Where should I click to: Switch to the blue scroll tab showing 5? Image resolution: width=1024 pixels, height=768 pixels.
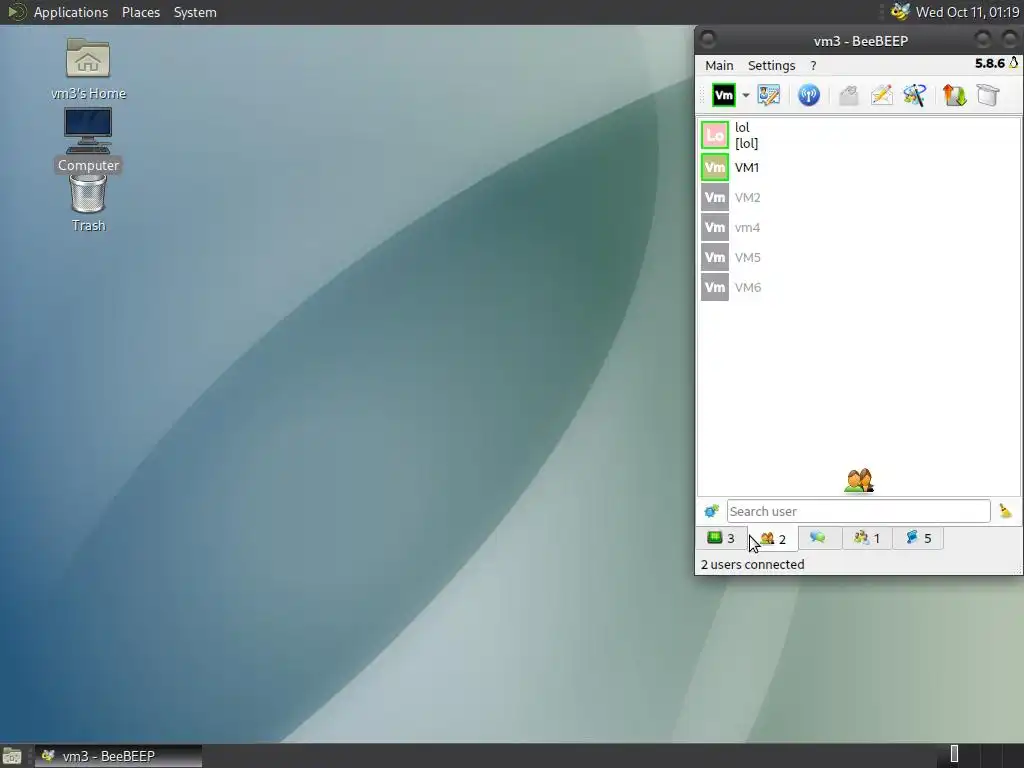pyautogui.click(x=918, y=538)
